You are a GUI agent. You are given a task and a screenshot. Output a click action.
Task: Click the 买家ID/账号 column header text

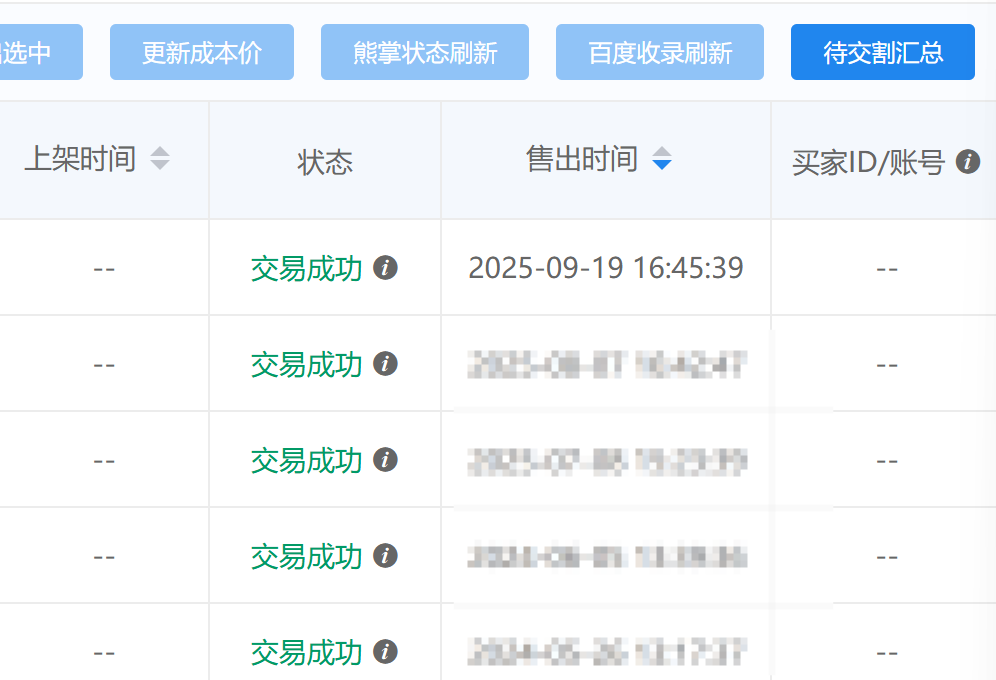click(x=868, y=162)
